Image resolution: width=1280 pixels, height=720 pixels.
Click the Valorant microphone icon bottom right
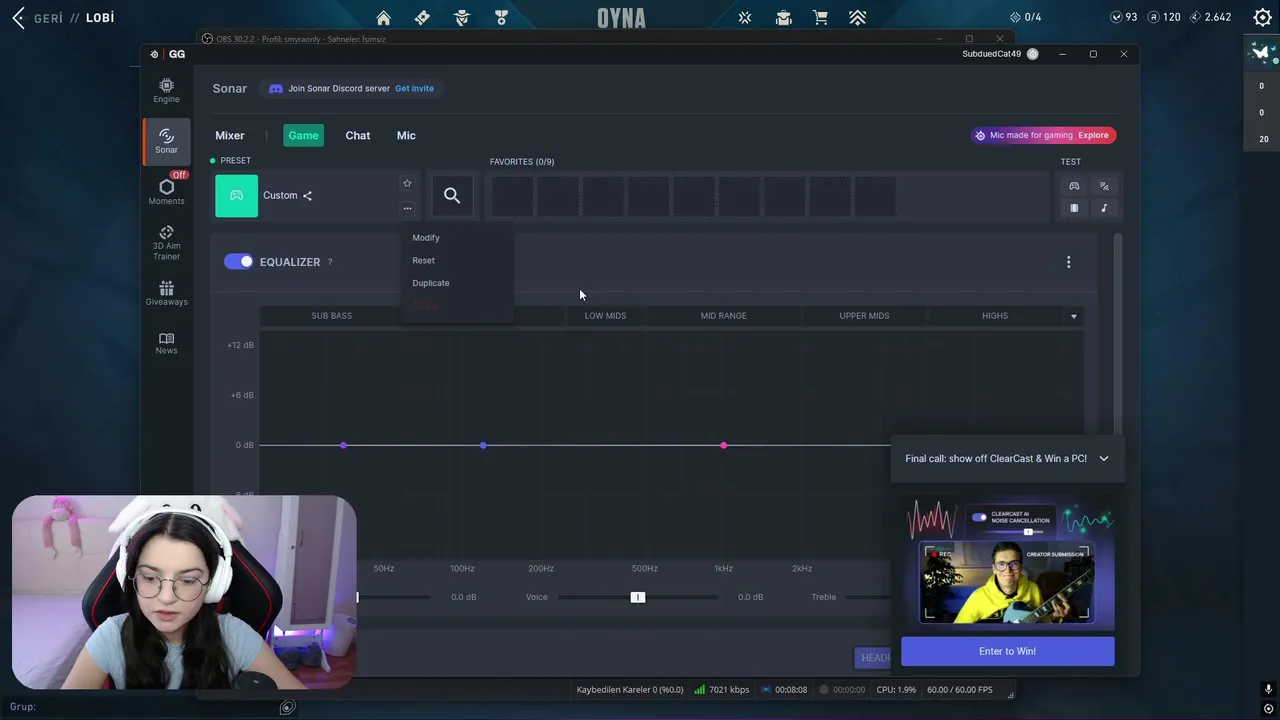click(1268, 690)
